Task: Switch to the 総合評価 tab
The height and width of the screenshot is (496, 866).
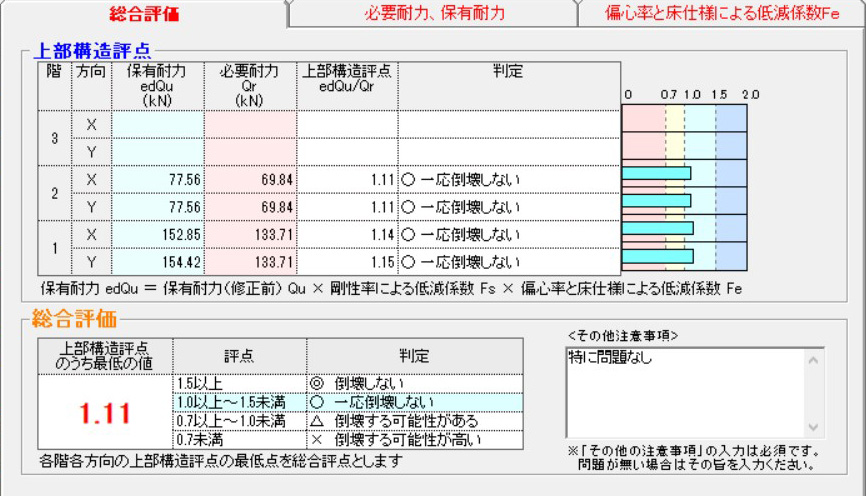Action: (145, 14)
